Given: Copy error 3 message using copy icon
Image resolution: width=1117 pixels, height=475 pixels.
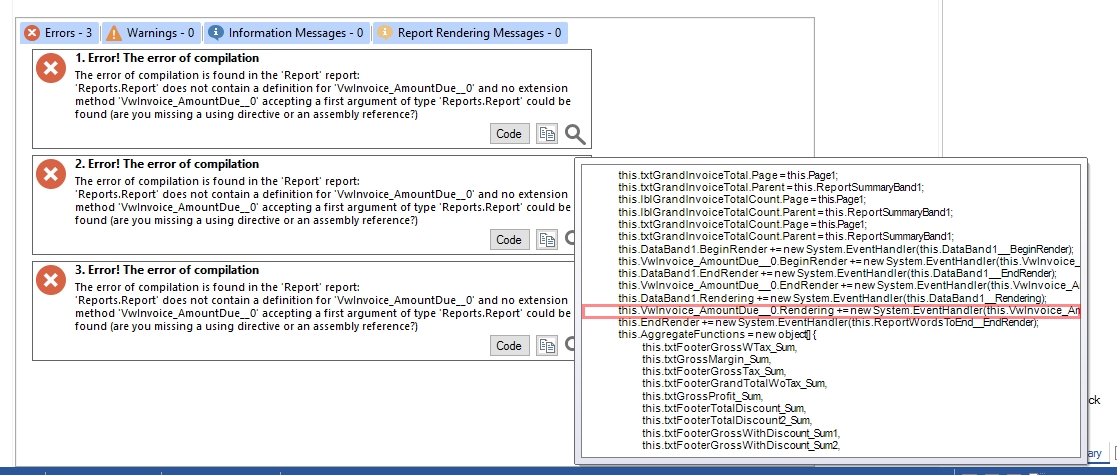Looking at the screenshot, I should [546, 345].
